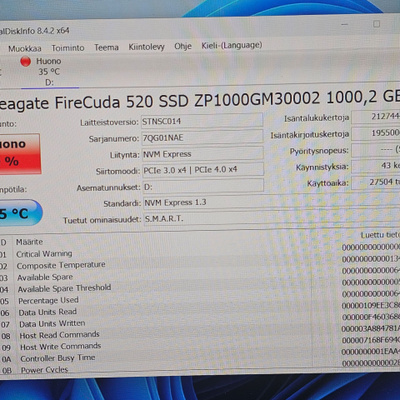Image resolution: width=400 pixels, height=400 pixels.
Task: Open the Kieli-(Language) menu
Action: (232, 45)
